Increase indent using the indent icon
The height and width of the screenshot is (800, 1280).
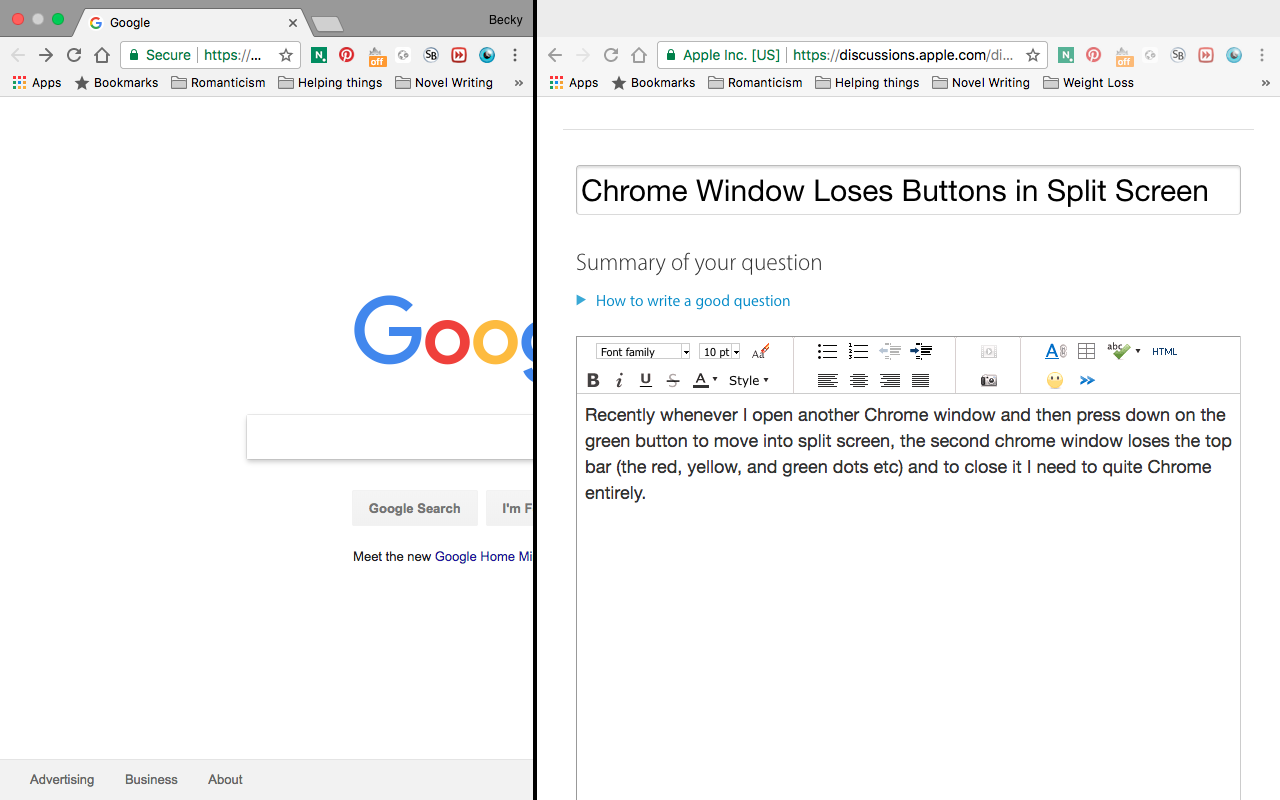[x=921, y=351]
